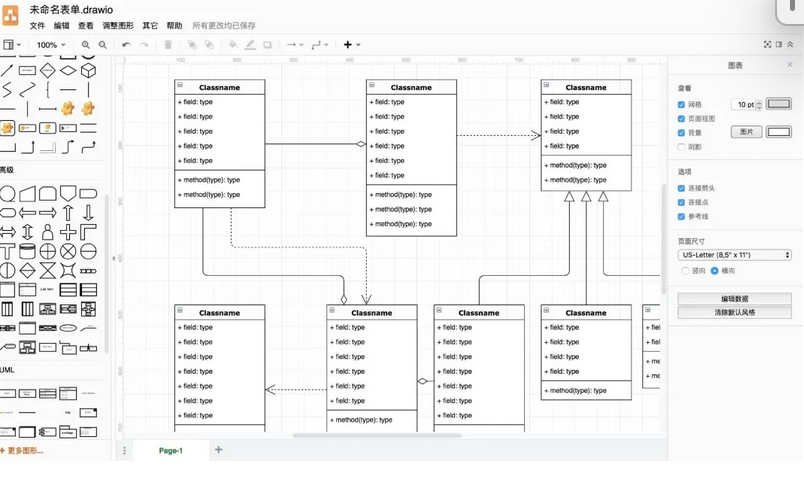This screenshot has width=804, height=477.
Task: Uncheck the 网格 grid checkbox
Action: (682, 104)
